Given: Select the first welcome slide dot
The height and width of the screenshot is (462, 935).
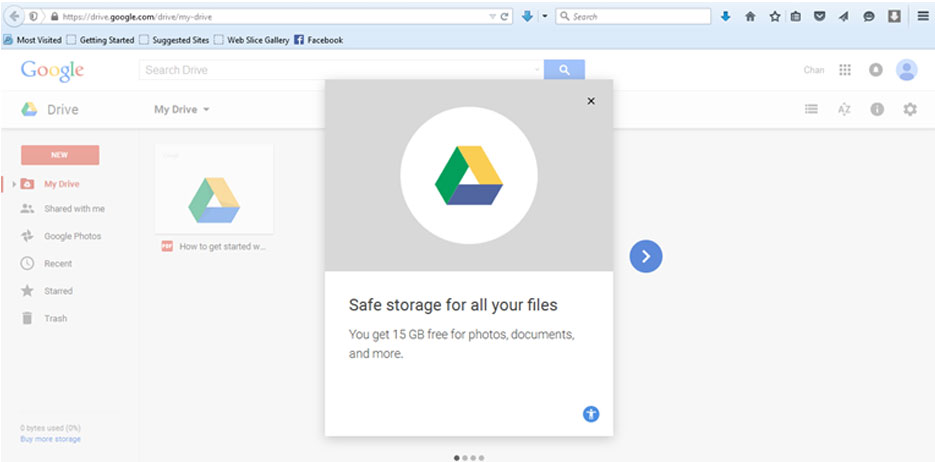Looking at the screenshot, I should [457, 458].
